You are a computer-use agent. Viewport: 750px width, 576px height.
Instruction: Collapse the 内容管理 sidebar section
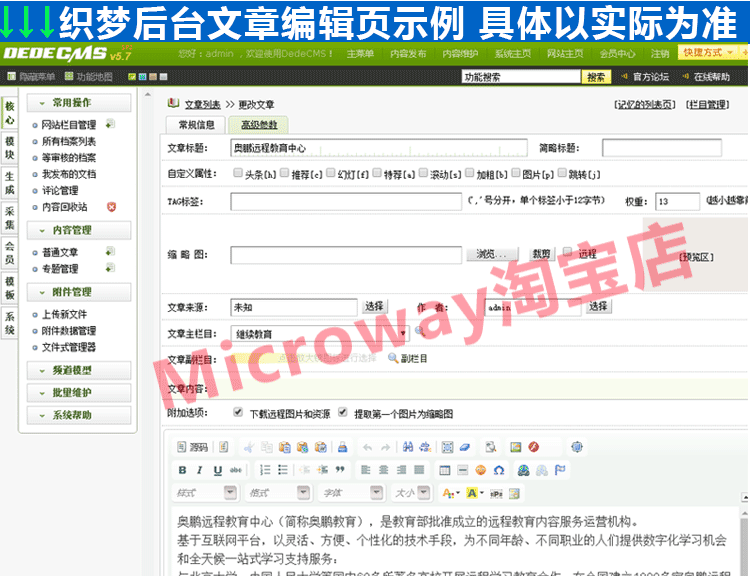coord(79,230)
